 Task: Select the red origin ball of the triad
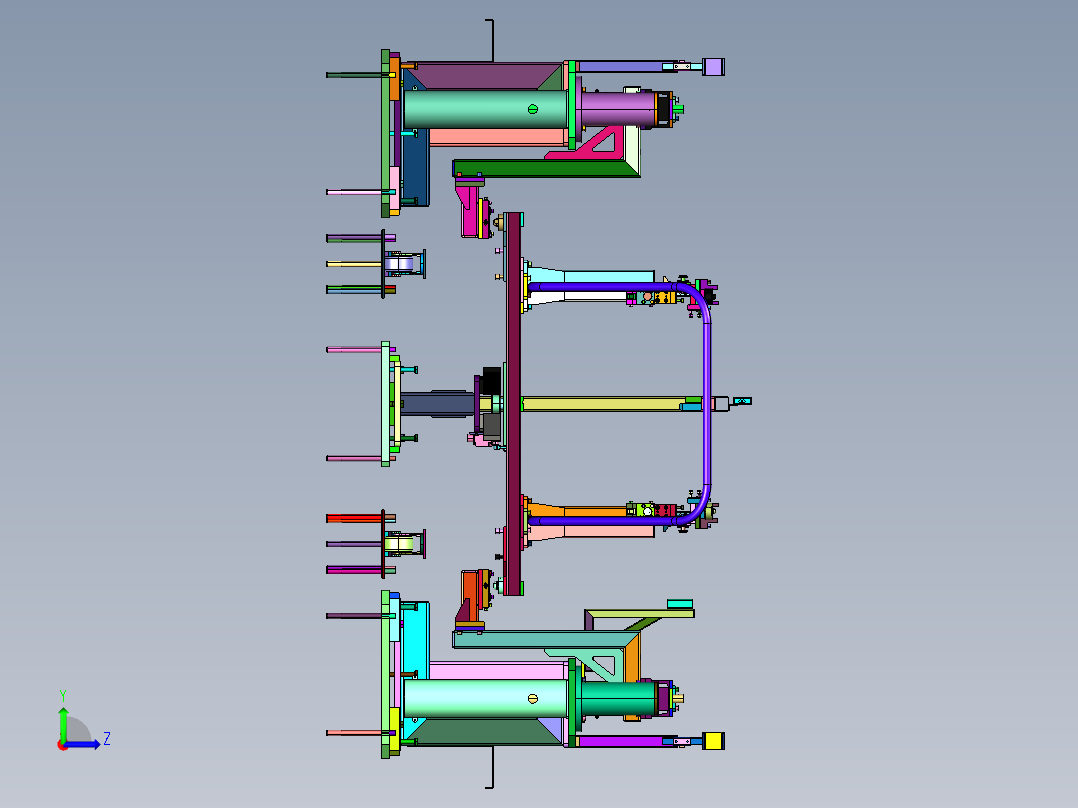point(62,745)
